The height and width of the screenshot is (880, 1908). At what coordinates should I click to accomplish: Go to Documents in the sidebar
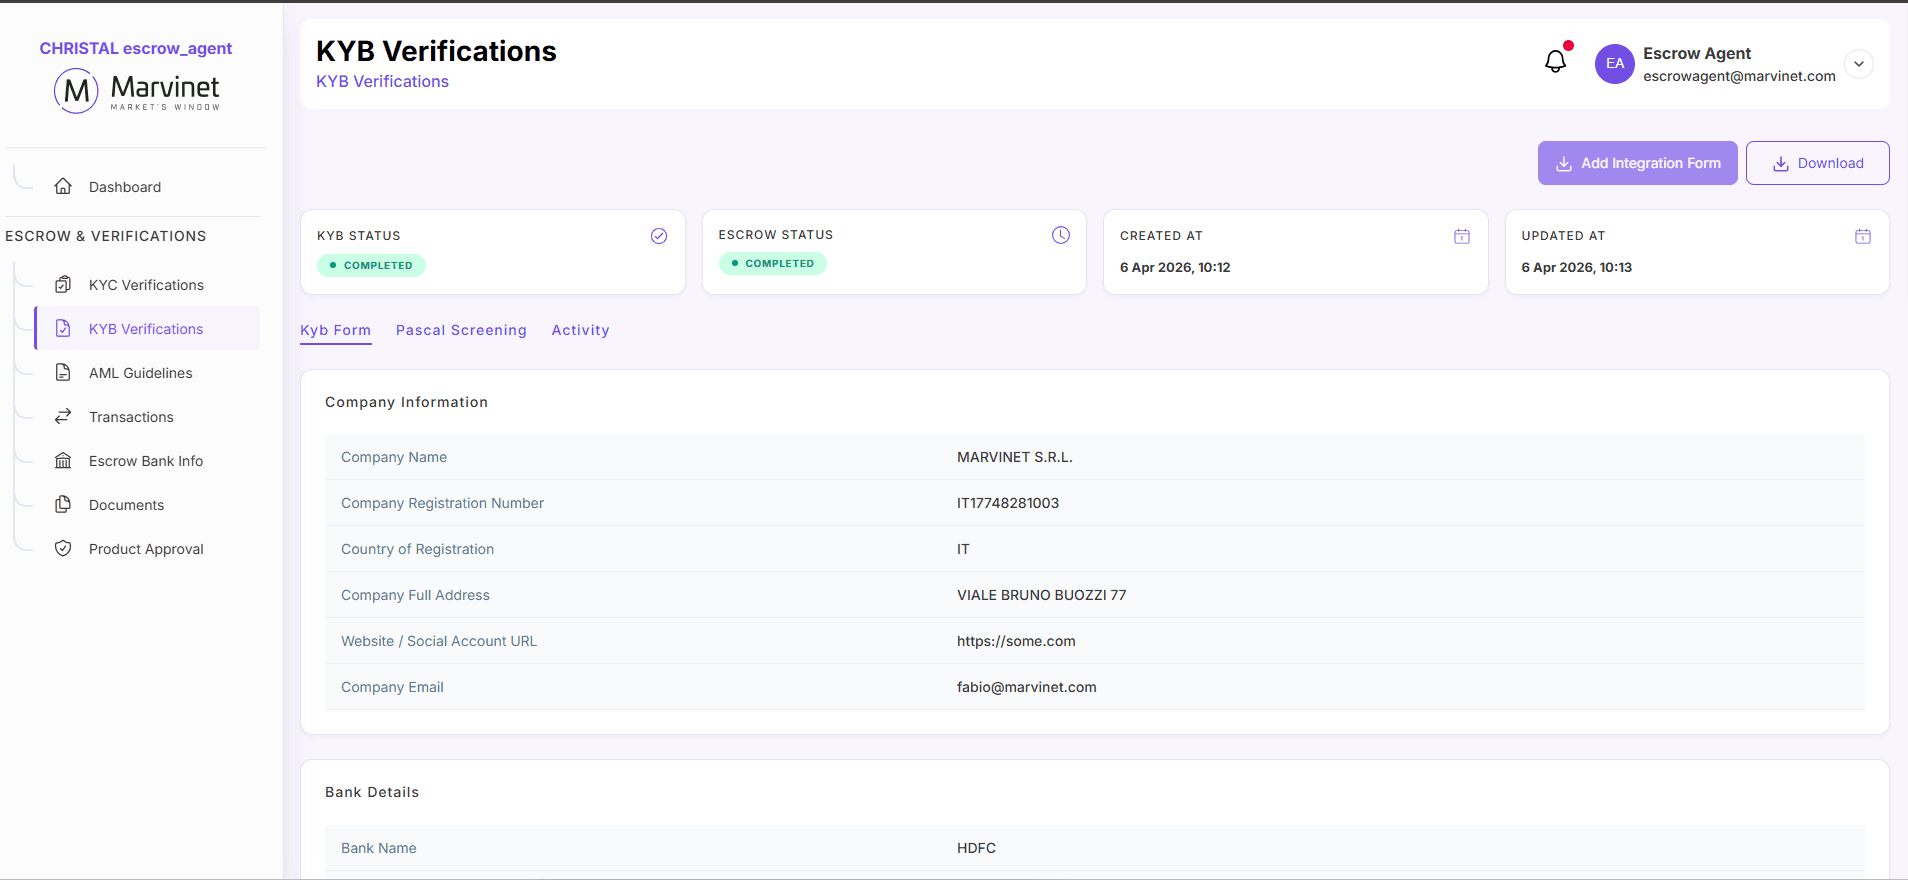[x=126, y=505]
